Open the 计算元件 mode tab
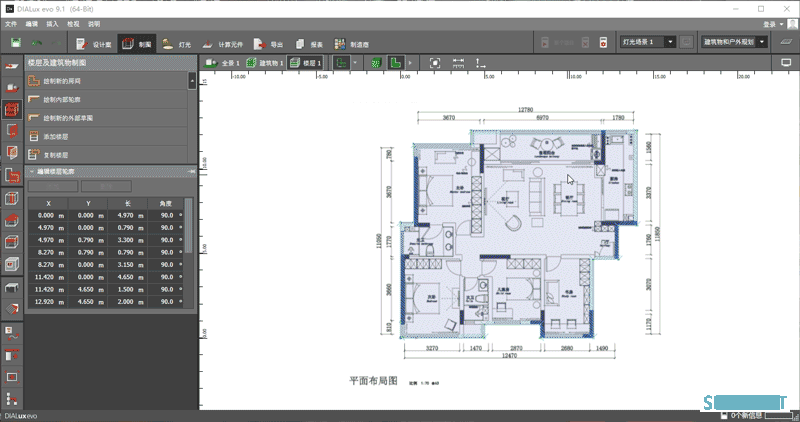800x422 pixels. click(222, 44)
